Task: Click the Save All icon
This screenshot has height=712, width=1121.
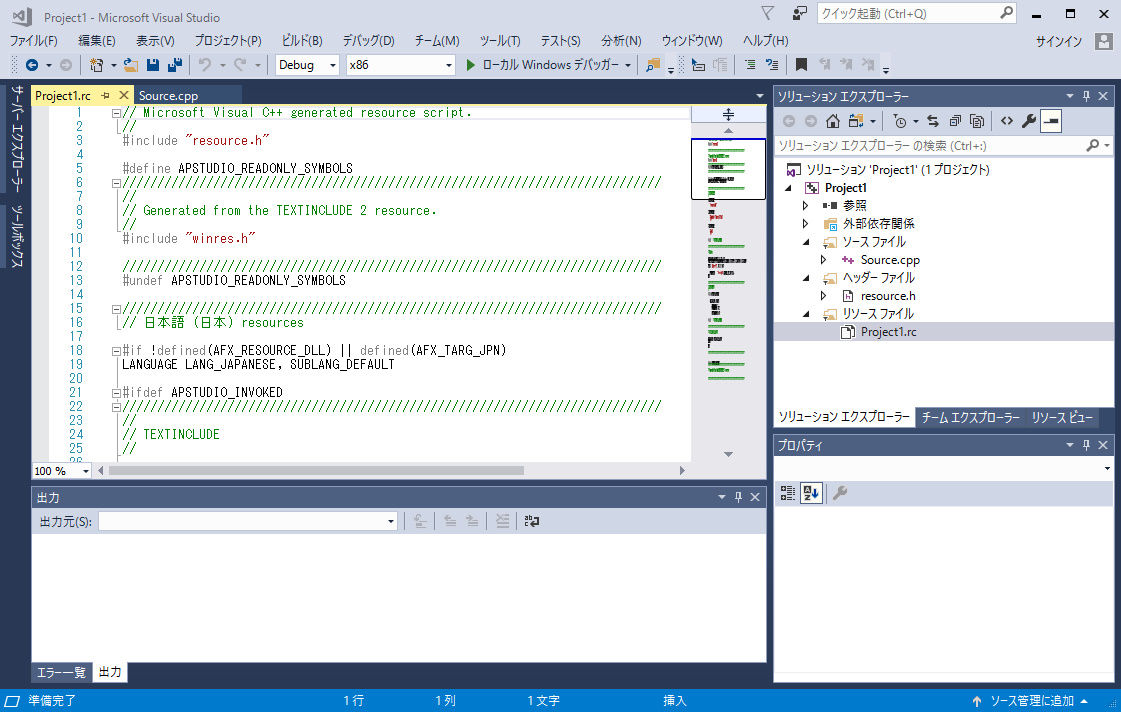Action: coord(174,65)
